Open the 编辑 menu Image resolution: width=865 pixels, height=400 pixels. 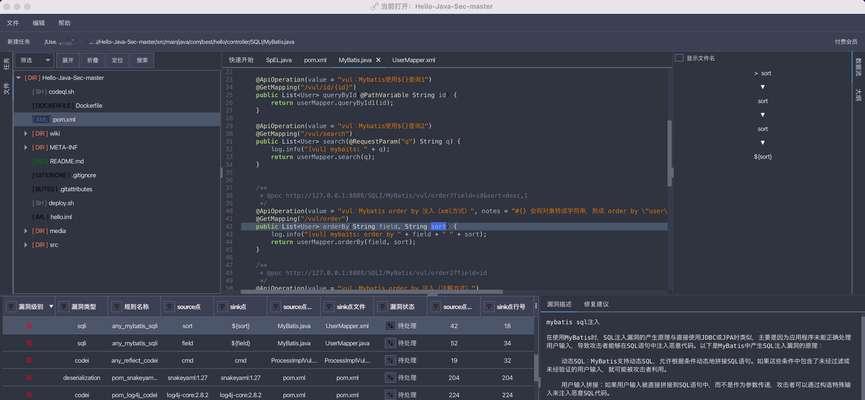tap(39, 23)
